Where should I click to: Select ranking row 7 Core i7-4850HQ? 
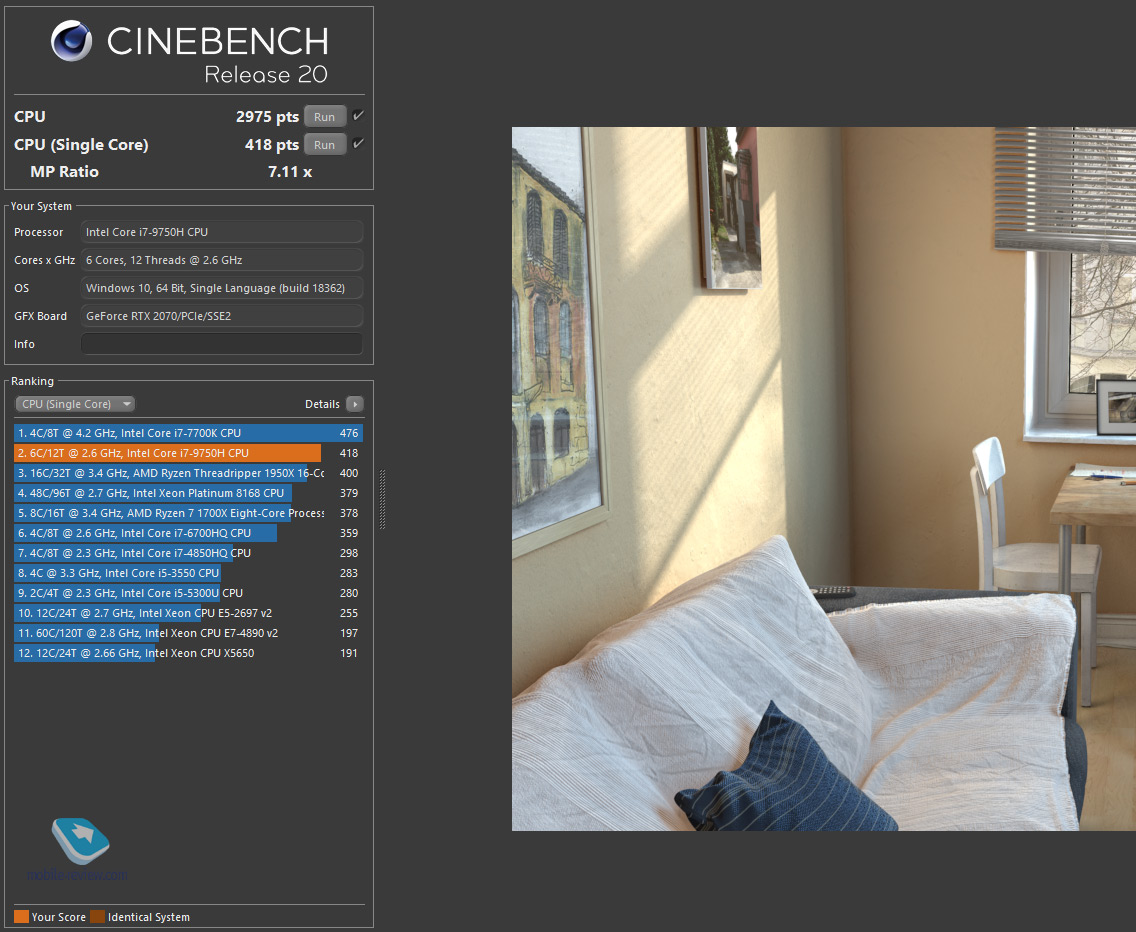(x=188, y=553)
